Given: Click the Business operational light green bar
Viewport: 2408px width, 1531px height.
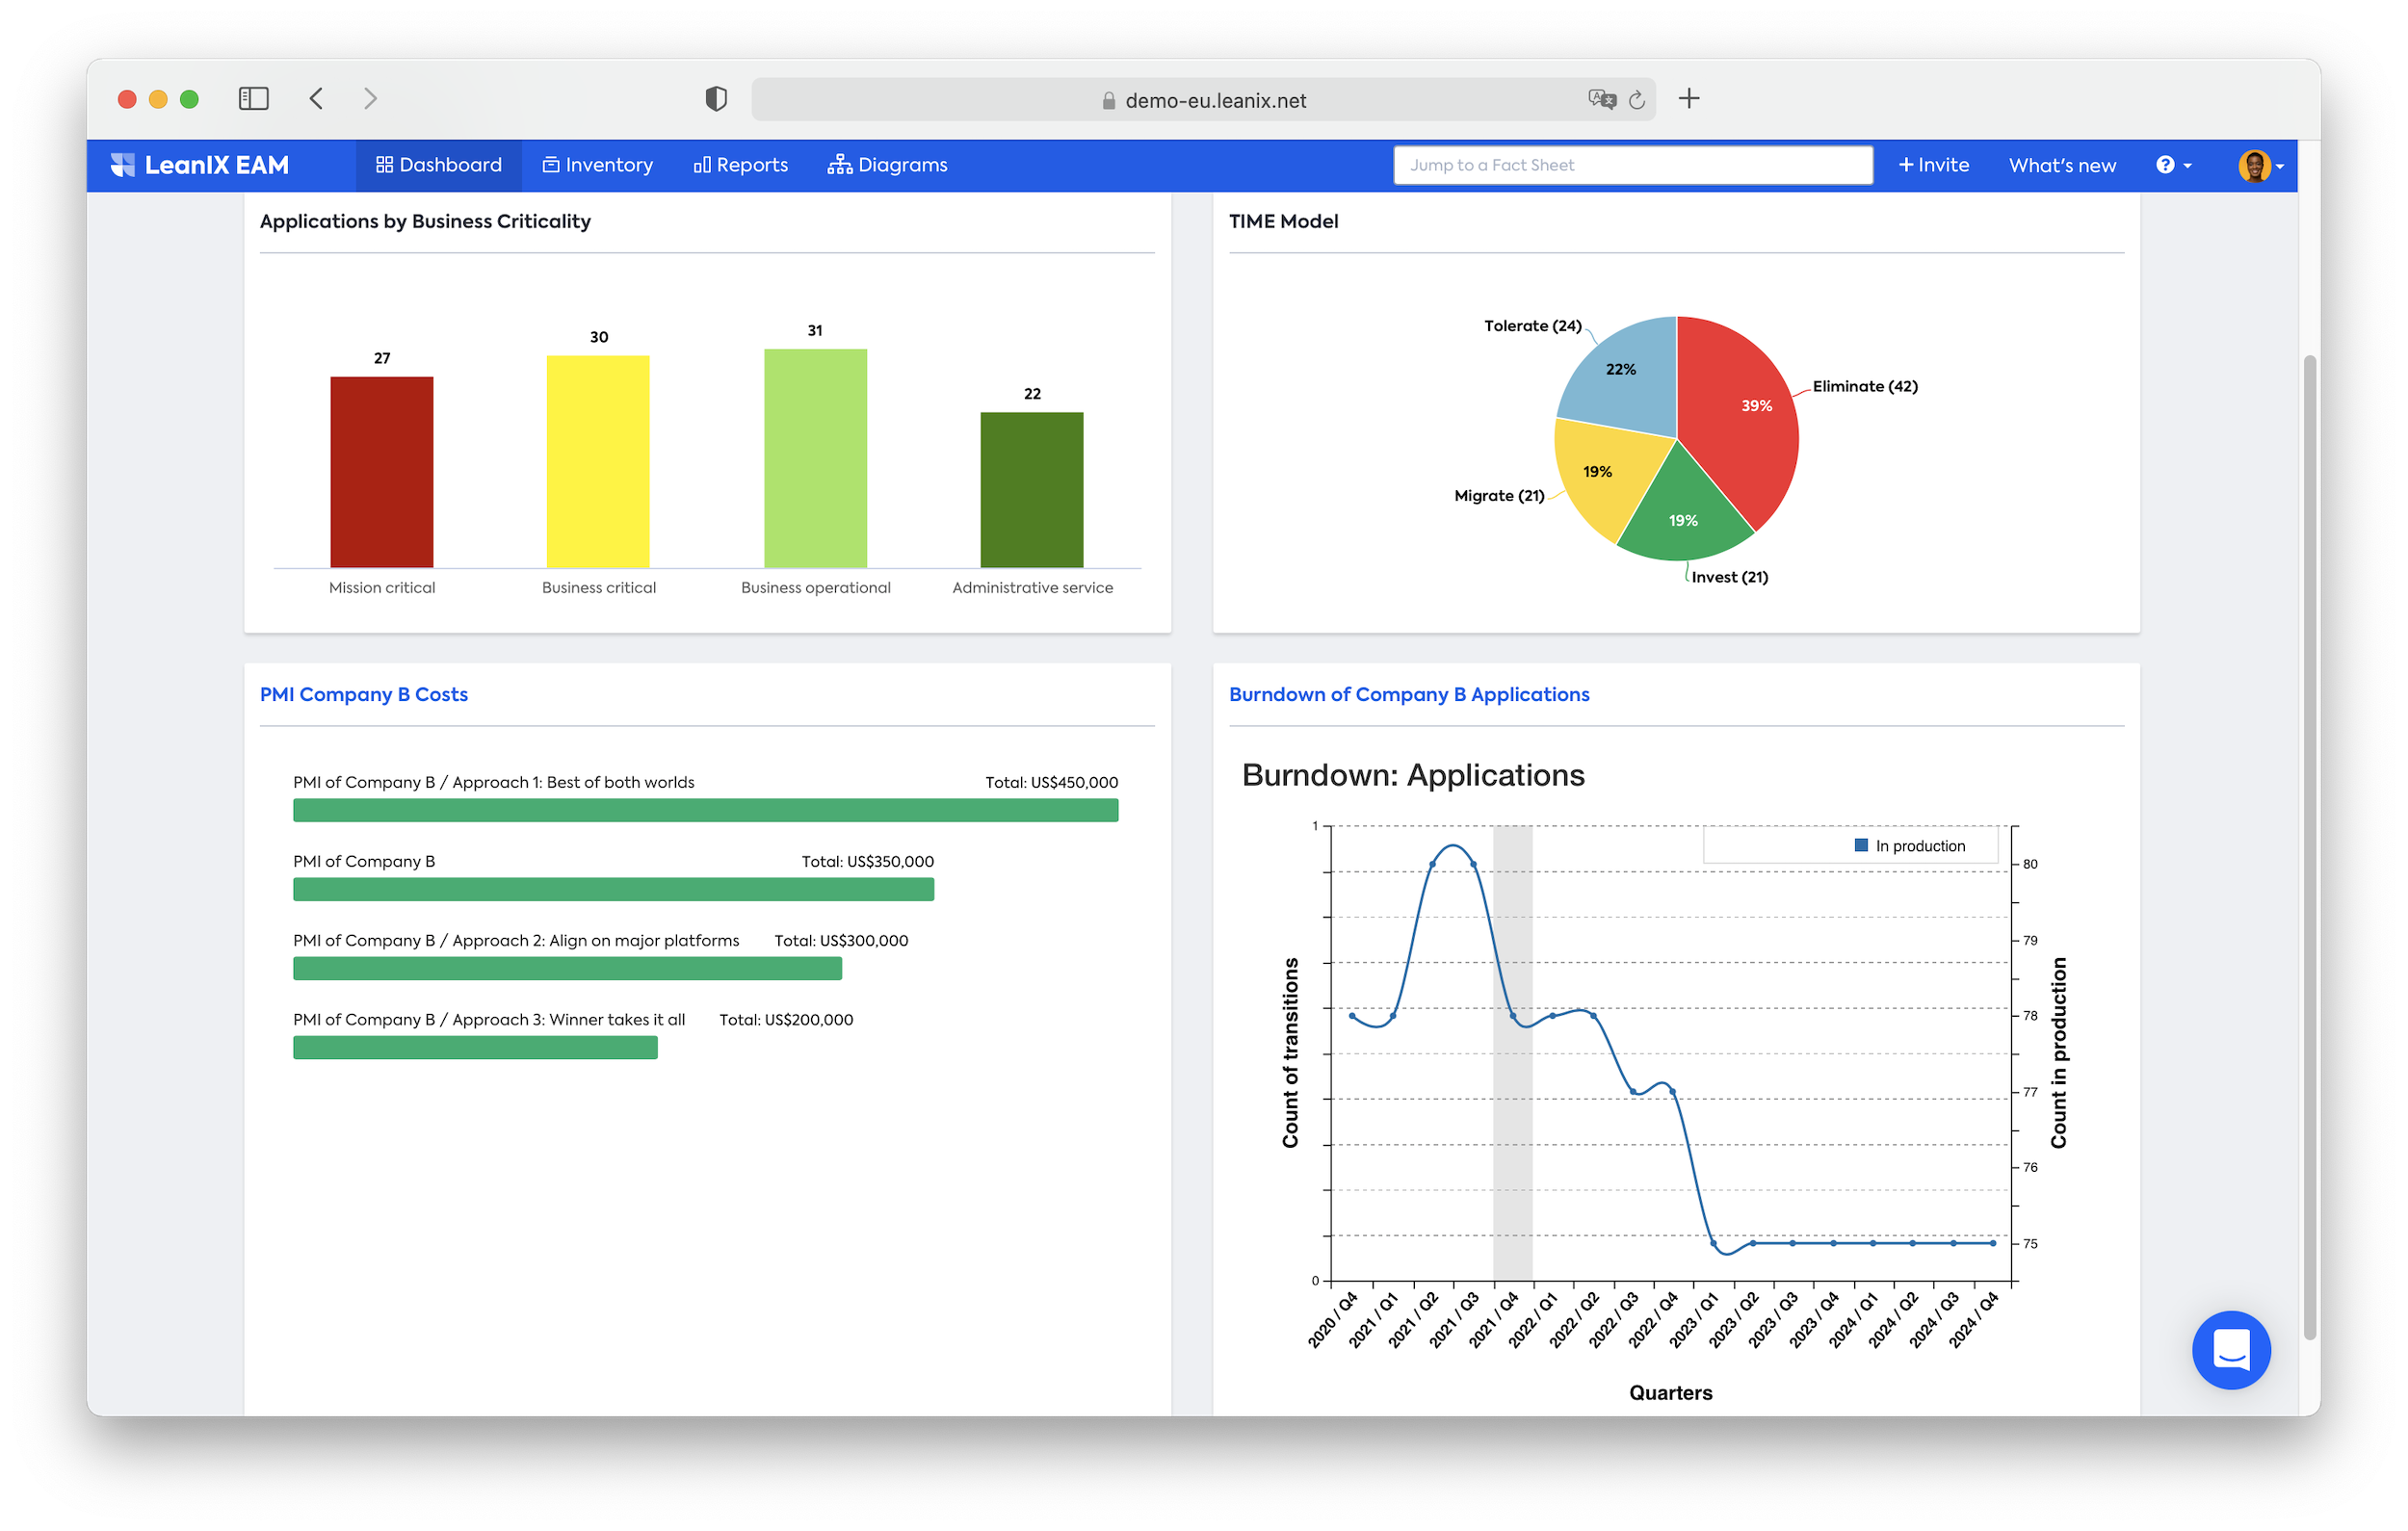Looking at the screenshot, I should pyautogui.click(x=815, y=458).
